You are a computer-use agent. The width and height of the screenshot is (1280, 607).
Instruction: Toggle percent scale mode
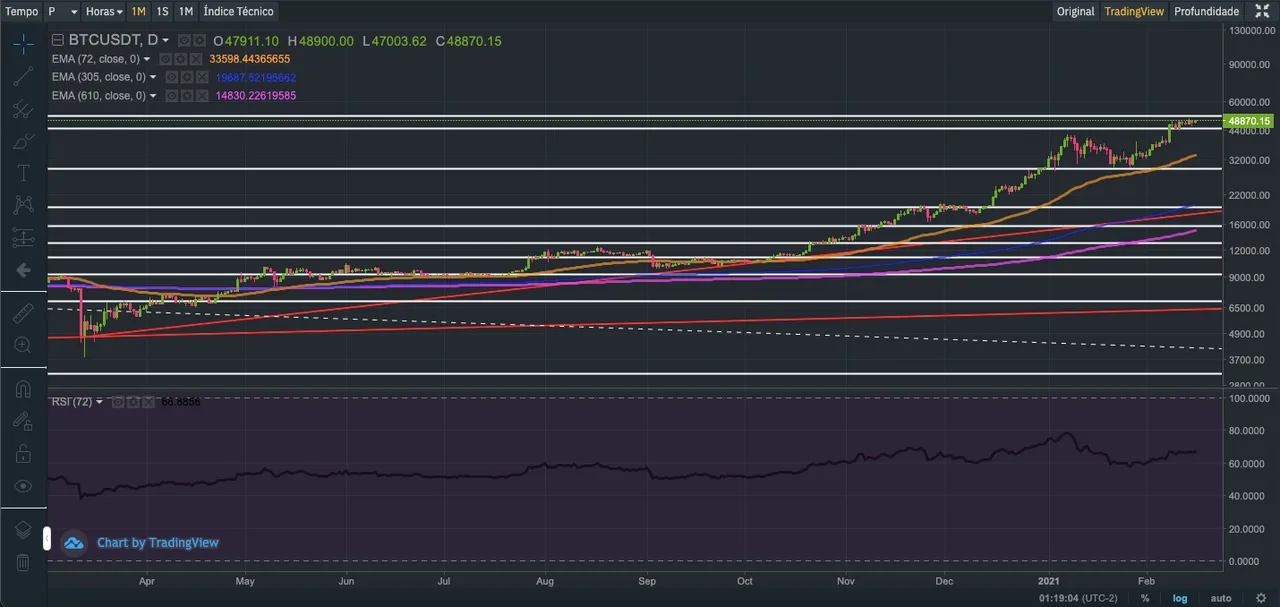point(1145,598)
